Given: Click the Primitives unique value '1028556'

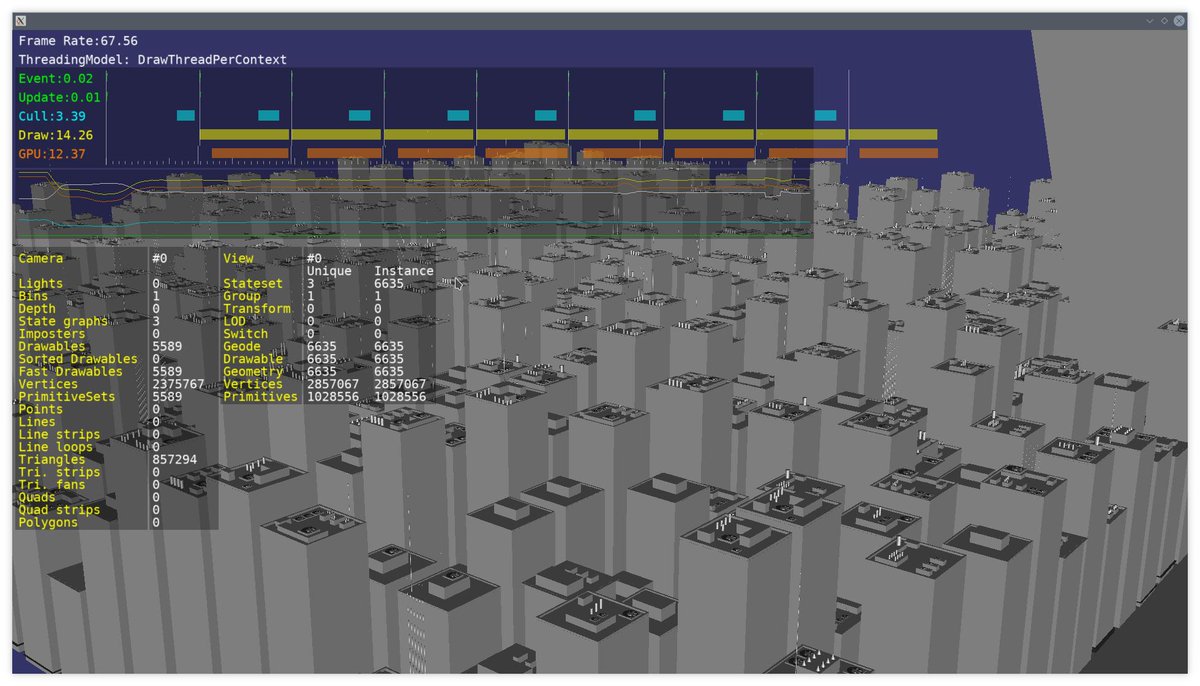Looking at the screenshot, I should (333, 397).
